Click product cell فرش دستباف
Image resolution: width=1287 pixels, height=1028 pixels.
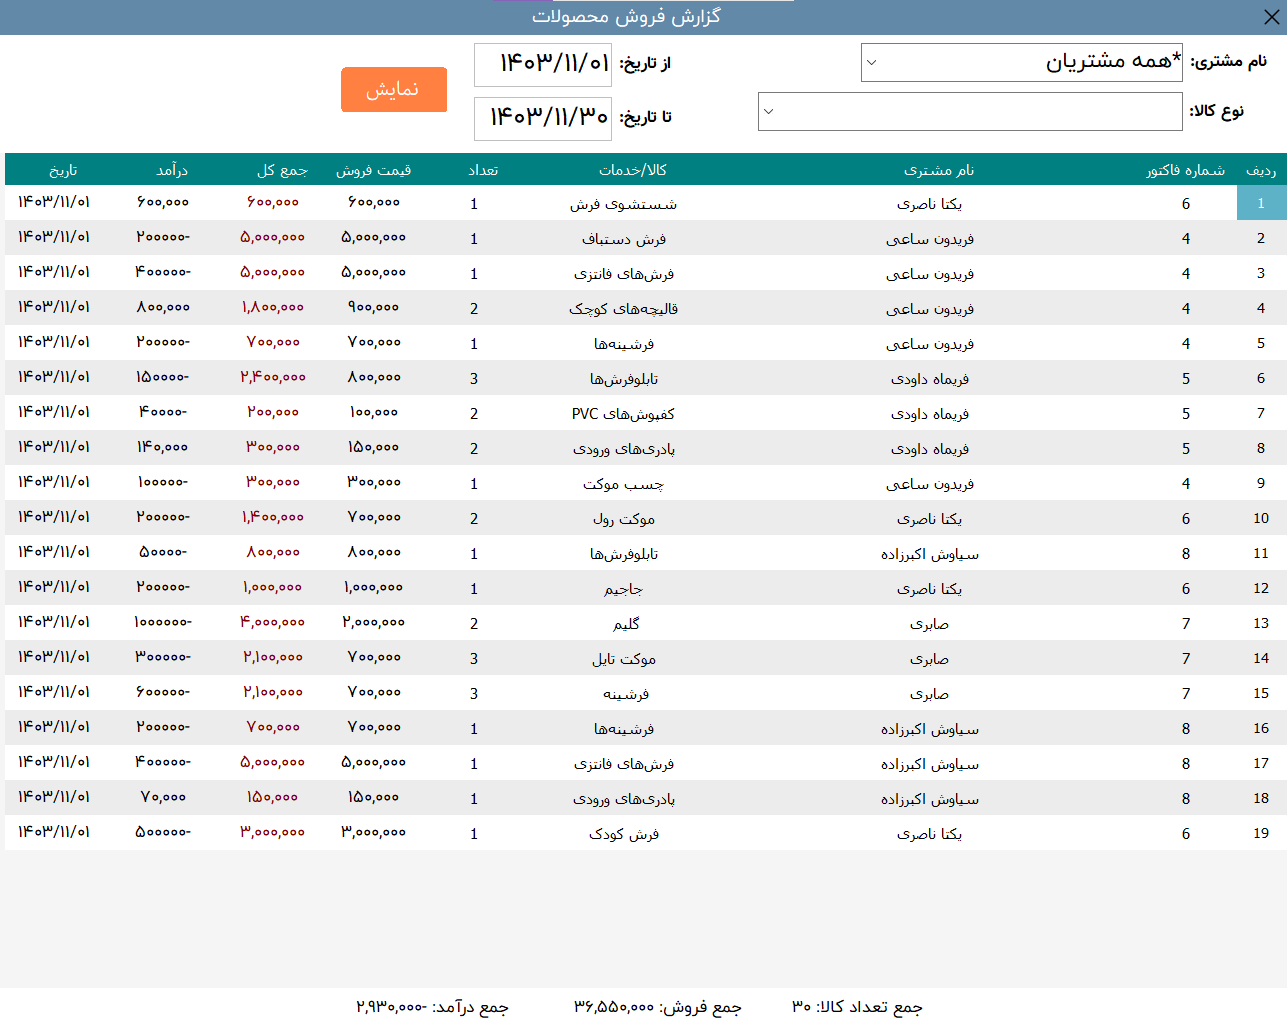click(623, 239)
